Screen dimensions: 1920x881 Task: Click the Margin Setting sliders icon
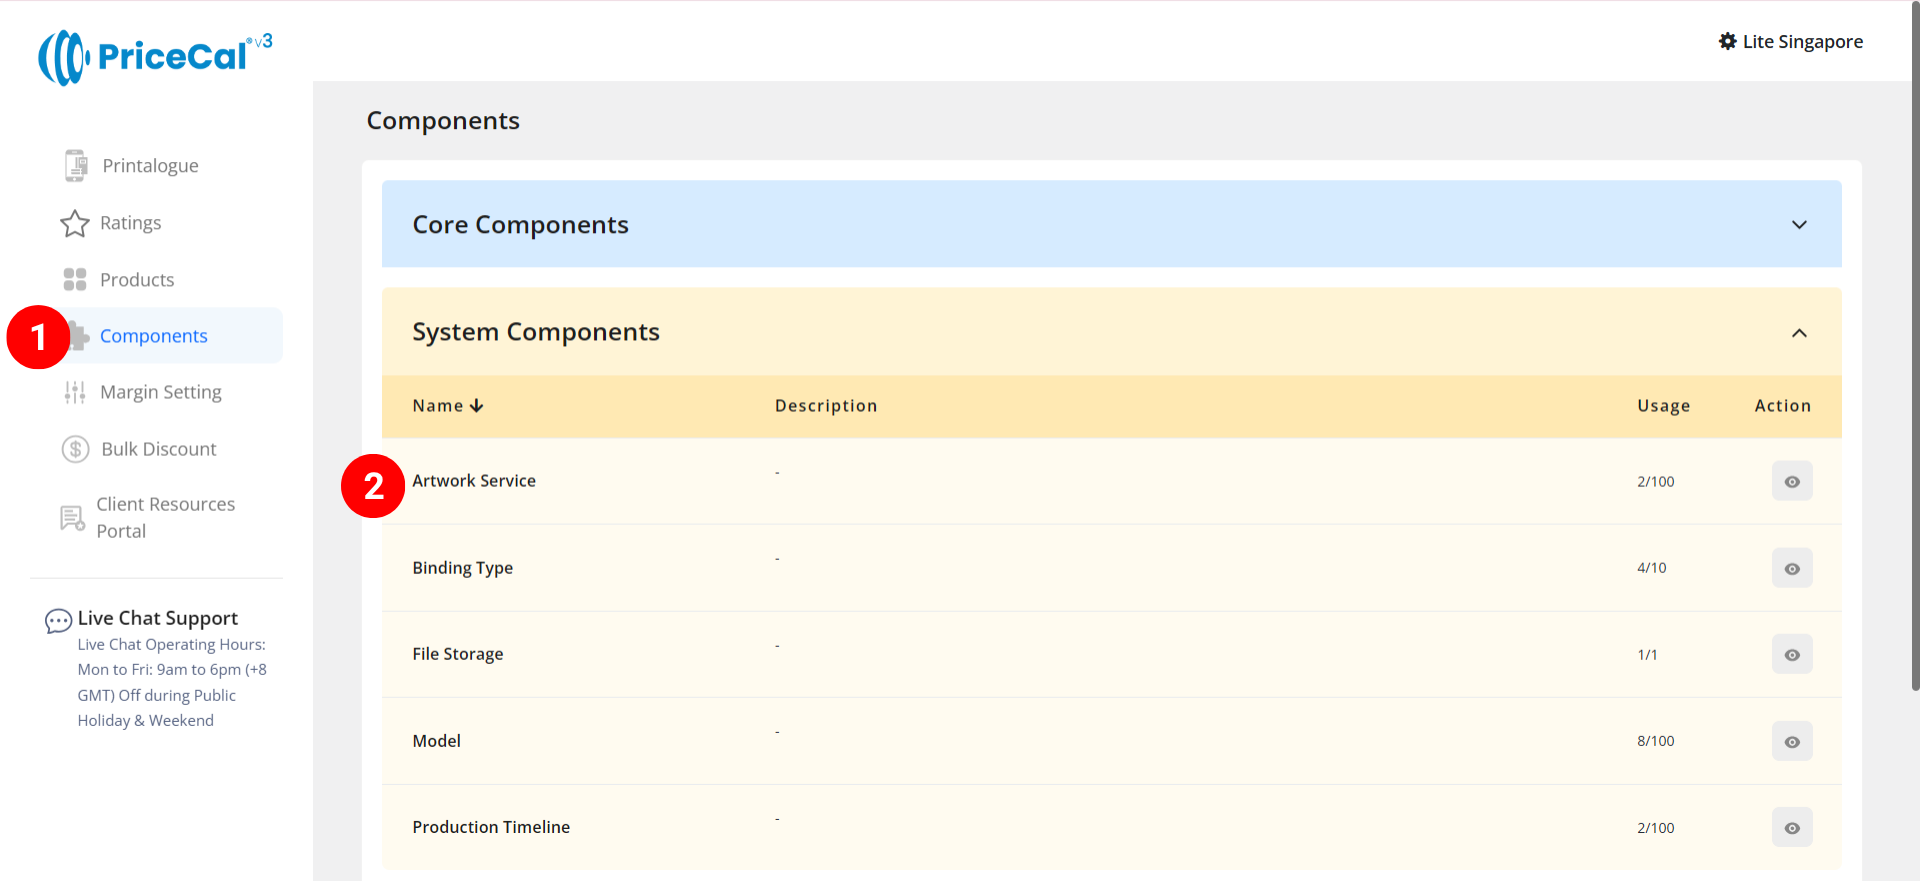[x=75, y=393]
